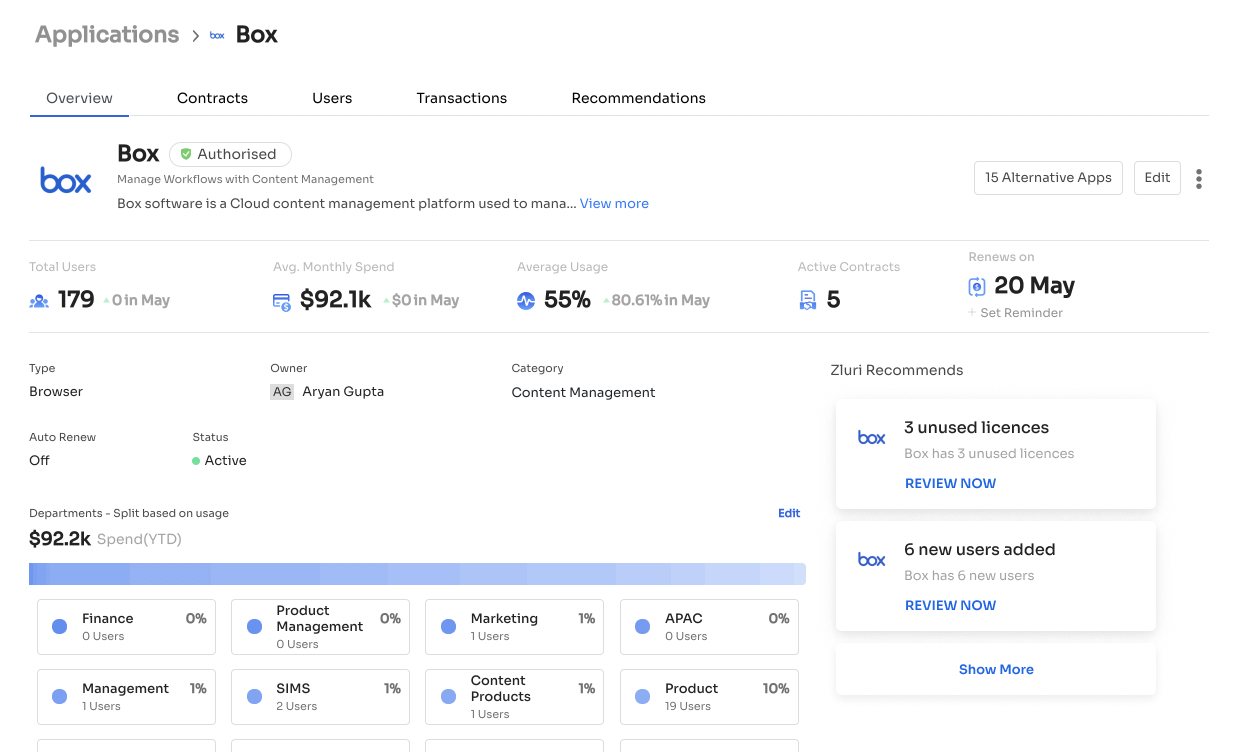Viewport: 1239px width, 752px height.
Task: Click the 19 Users text in Product card
Action: tap(688, 706)
